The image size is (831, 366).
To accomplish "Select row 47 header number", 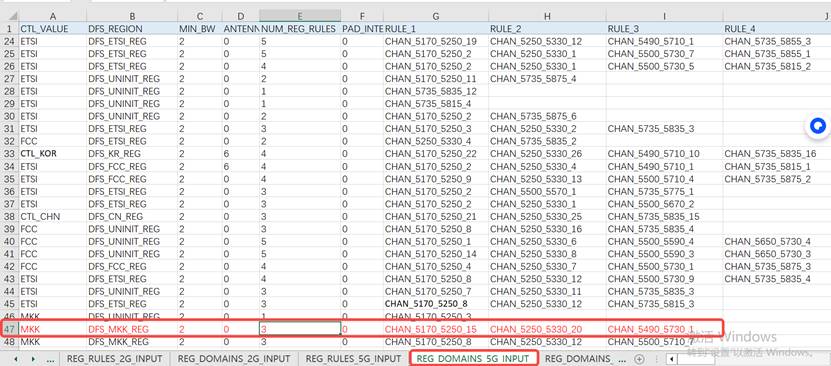I will coord(9,329).
